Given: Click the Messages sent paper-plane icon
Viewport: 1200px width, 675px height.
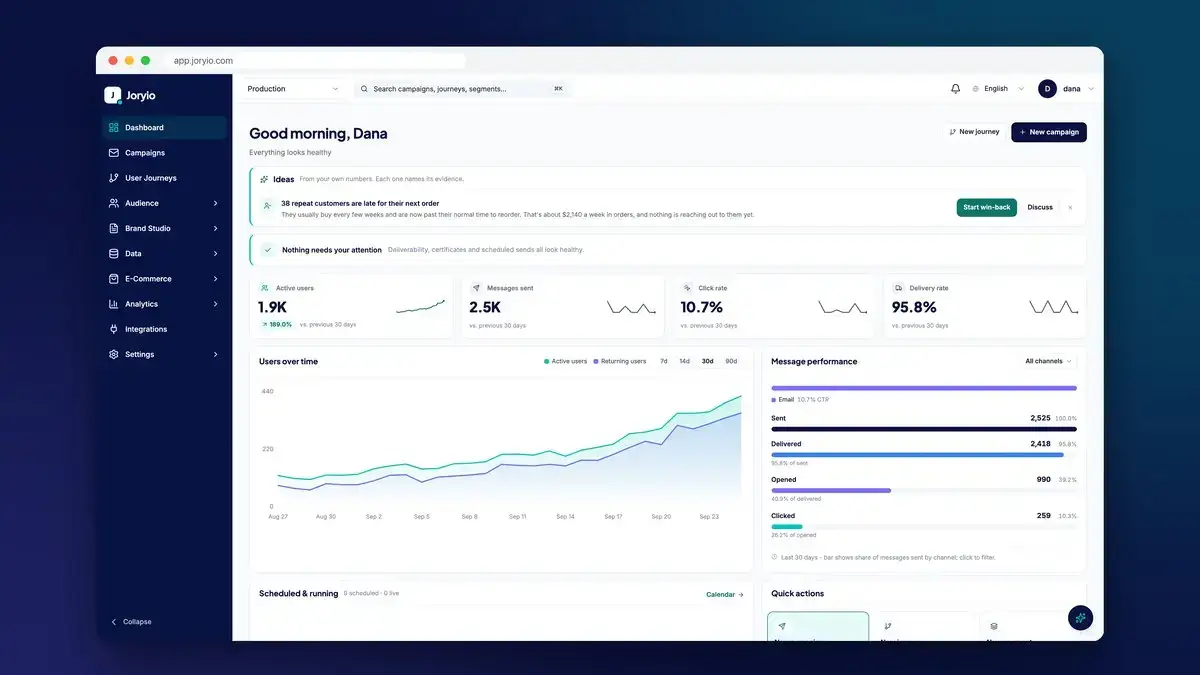Looking at the screenshot, I should pos(476,288).
